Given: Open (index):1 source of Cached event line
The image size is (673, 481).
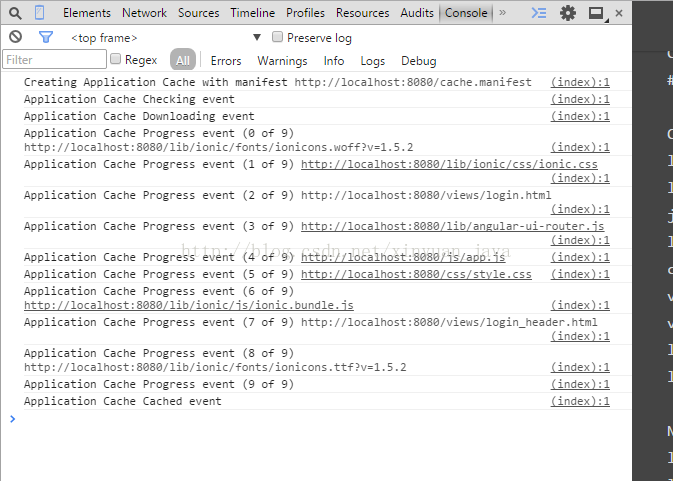Looking at the screenshot, I should (580, 401).
